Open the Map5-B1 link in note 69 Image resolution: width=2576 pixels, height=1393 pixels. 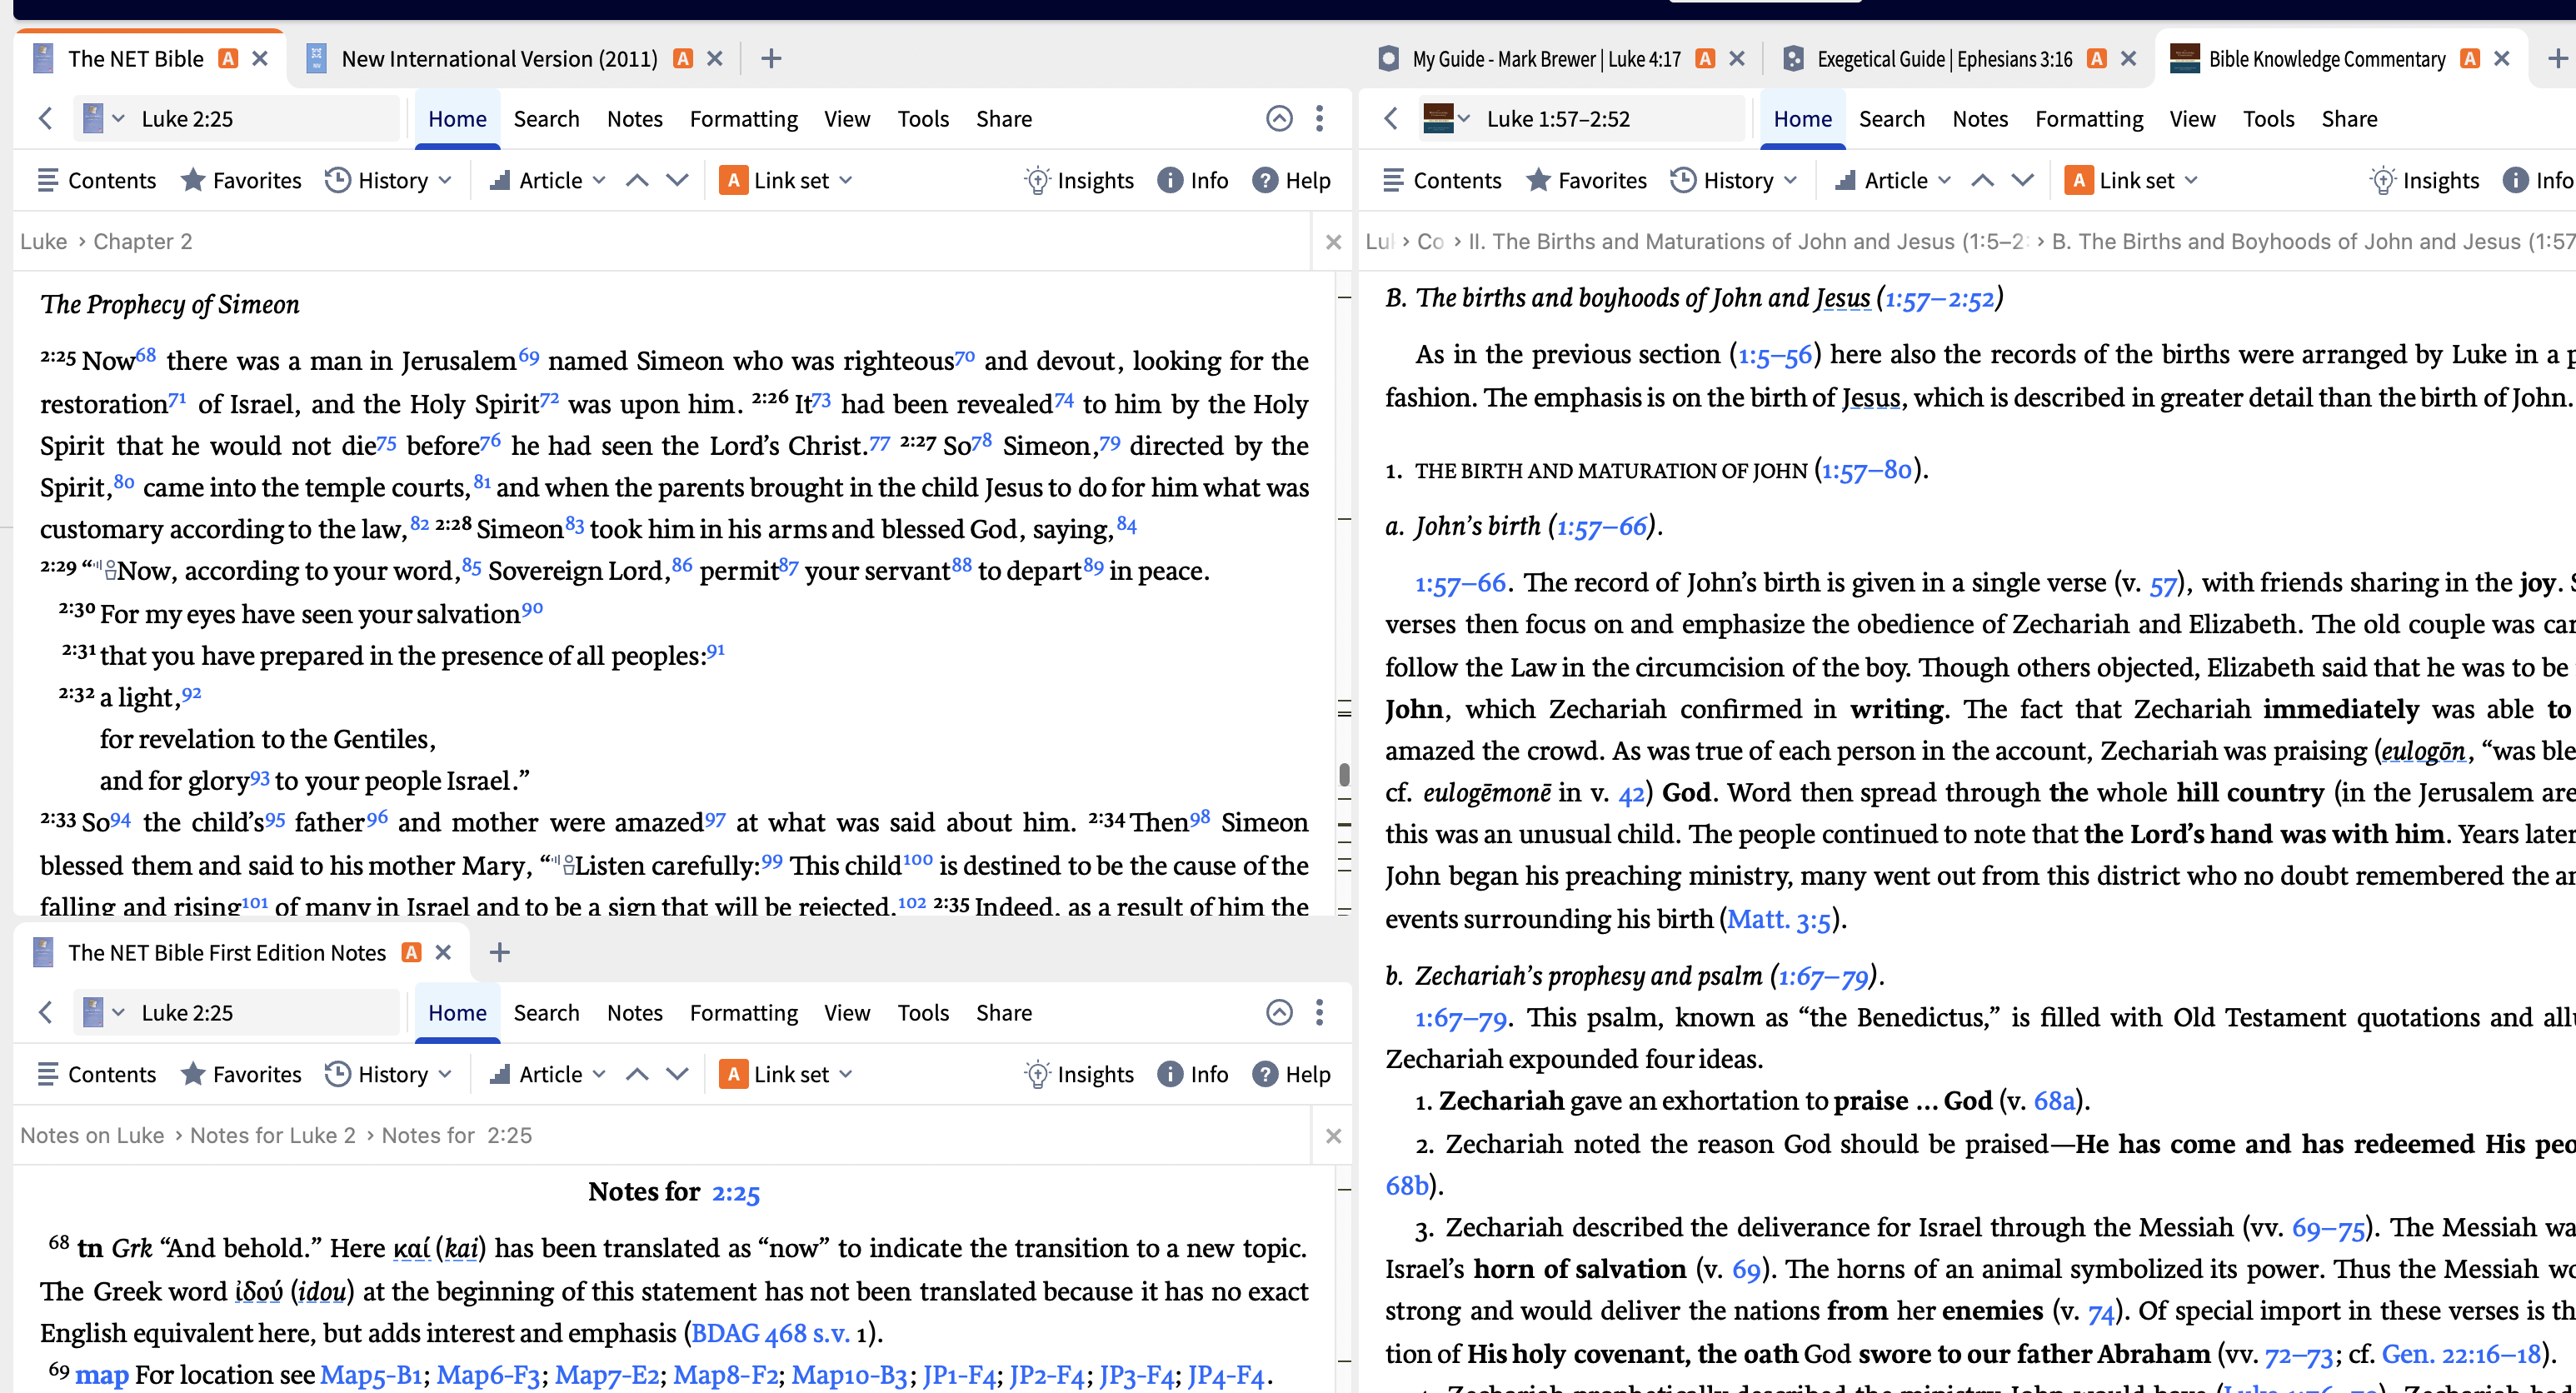point(371,1375)
